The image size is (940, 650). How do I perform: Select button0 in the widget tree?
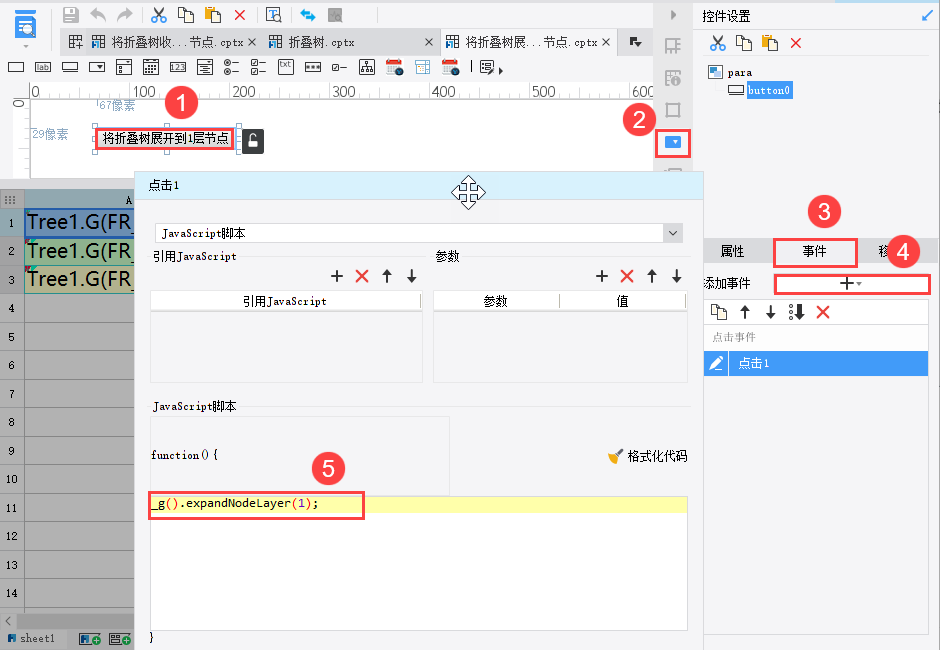pos(769,91)
